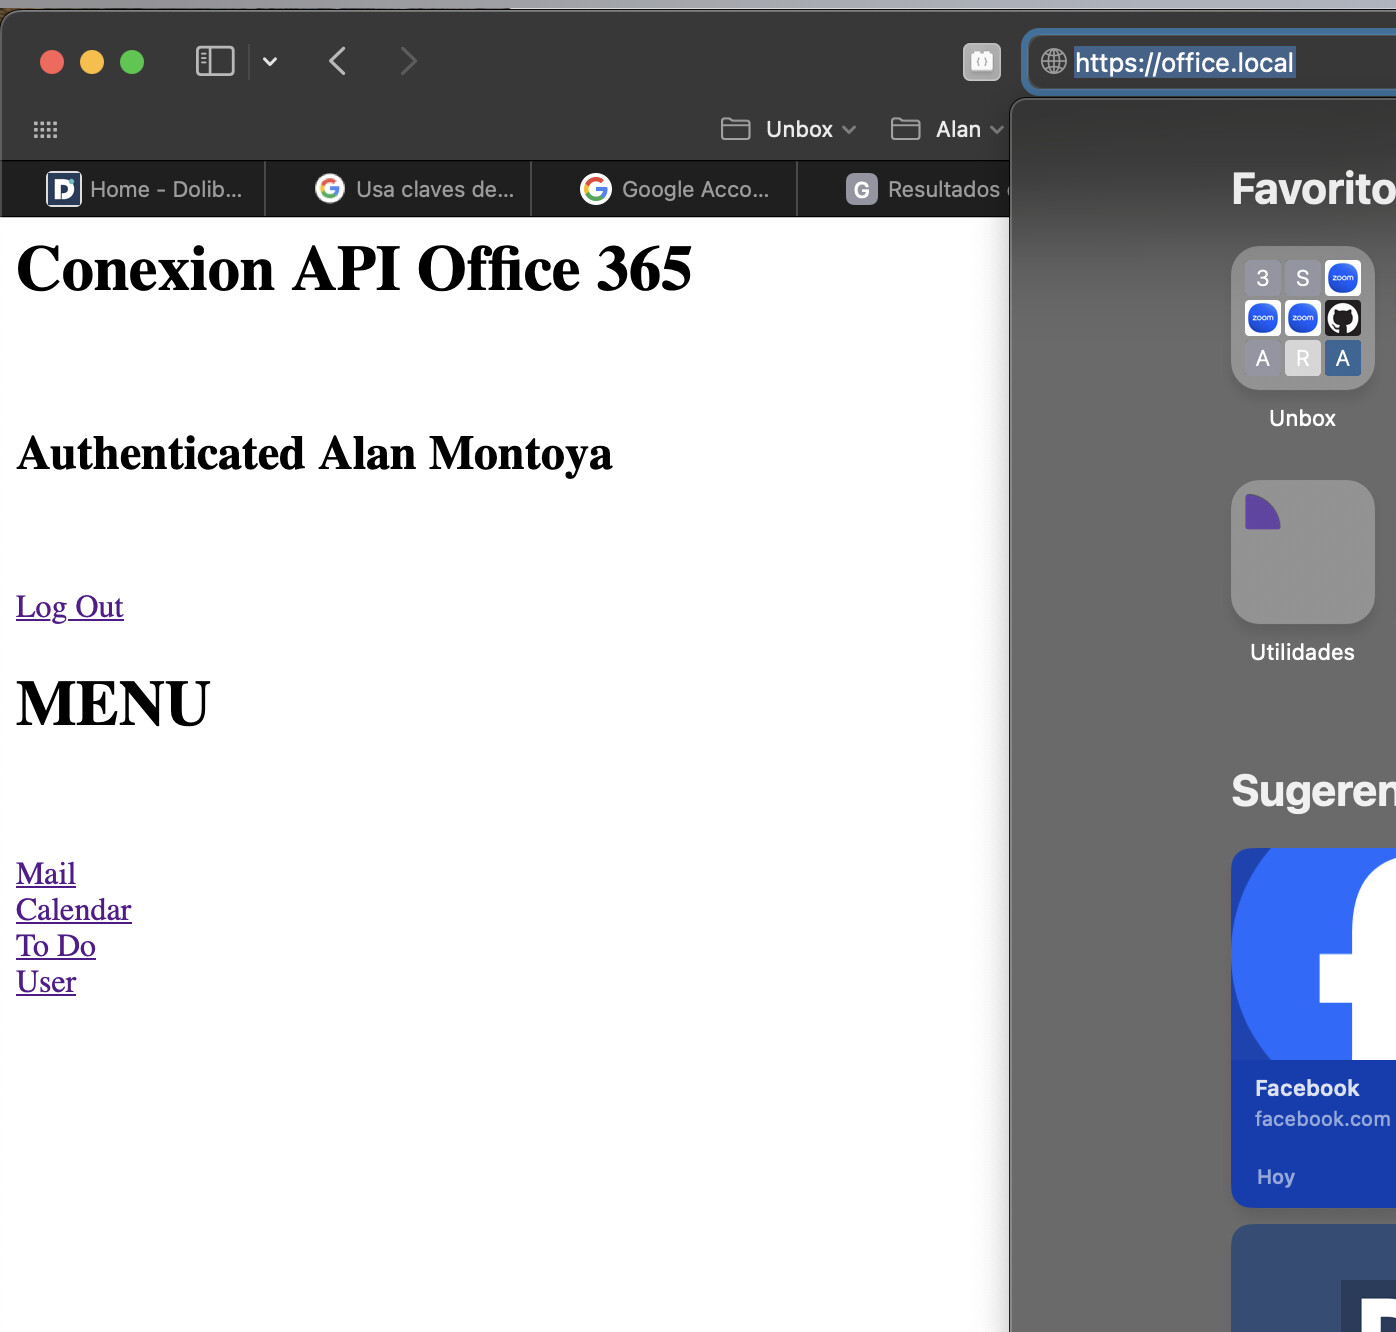1396x1332 pixels.
Task: Open the To Do link
Action: [56, 946]
